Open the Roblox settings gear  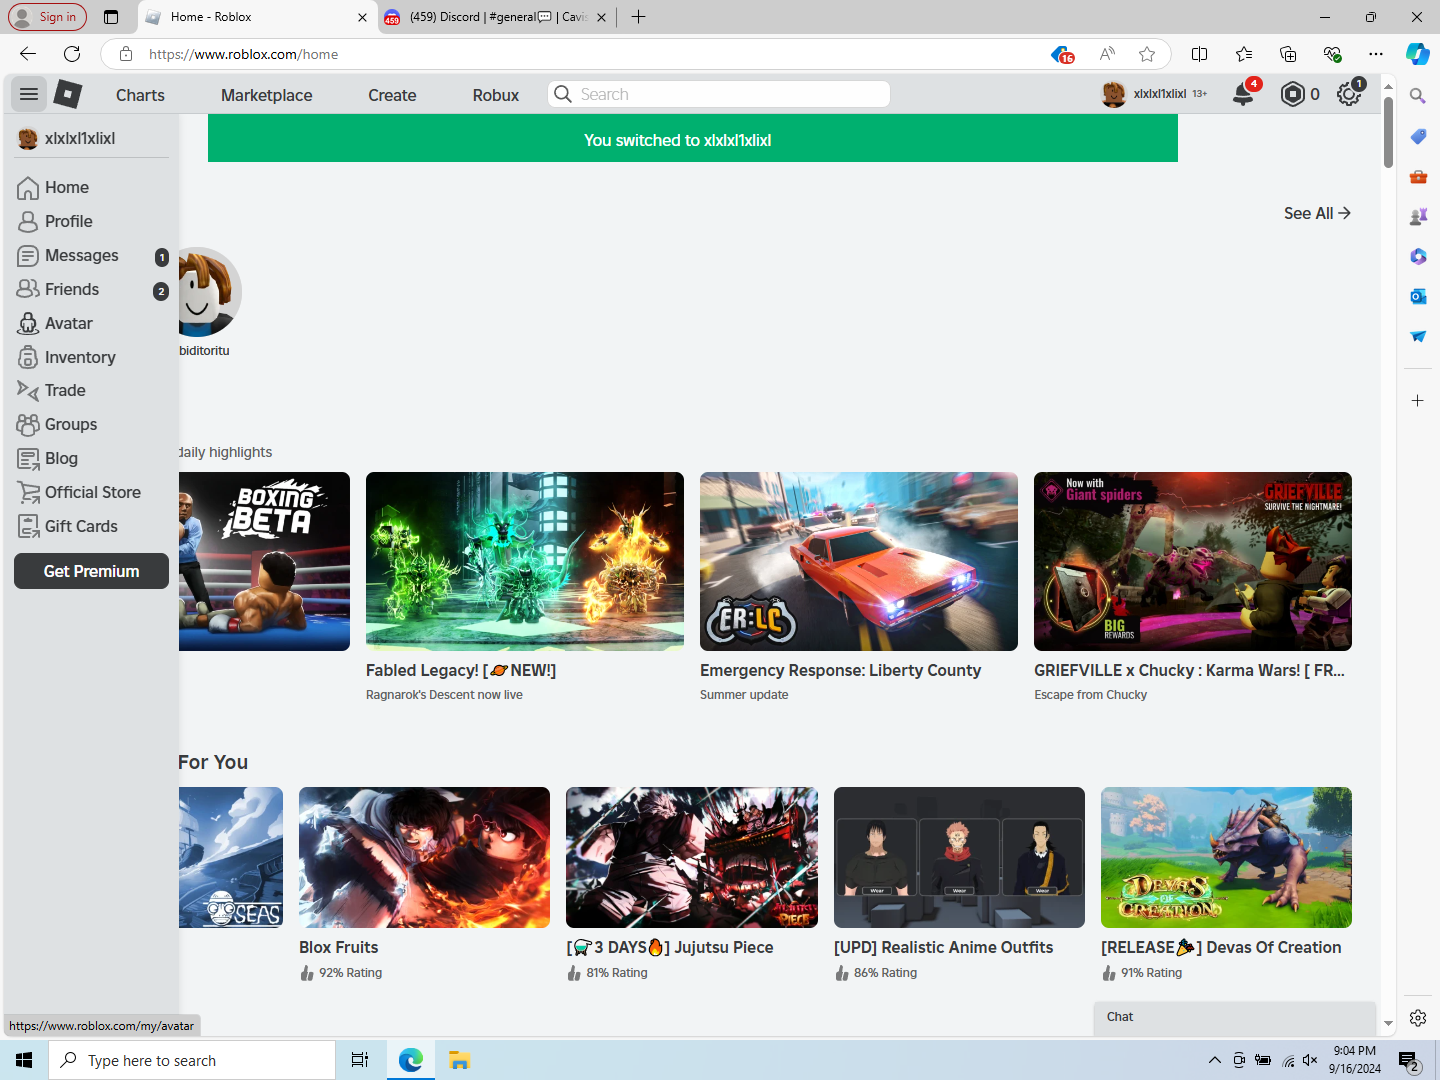1349,94
